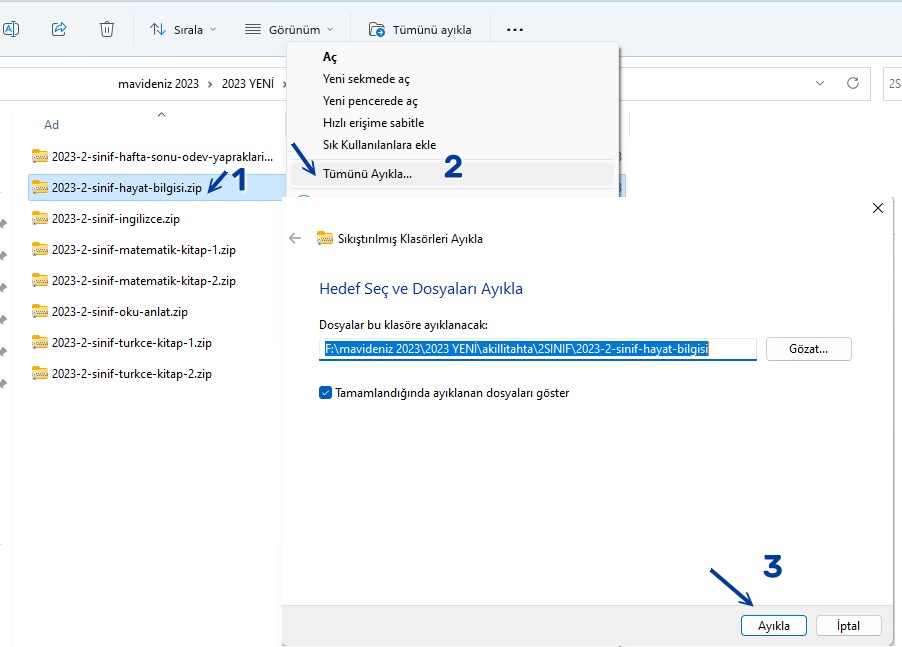Click the Rename icon in the toolbar

click(x=10, y=30)
